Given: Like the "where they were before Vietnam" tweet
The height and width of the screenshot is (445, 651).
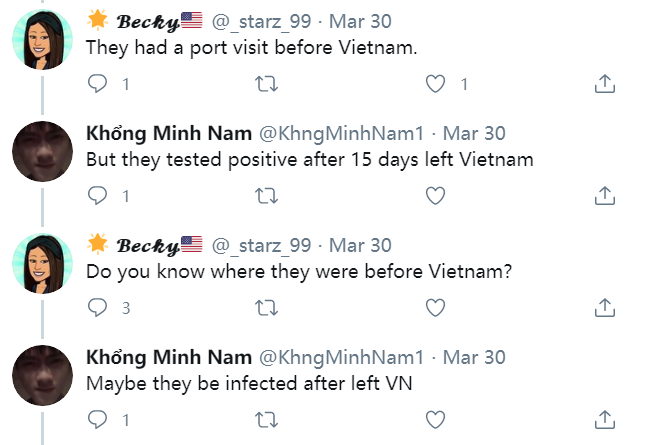Looking at the screenshot, I should [435, 308].
